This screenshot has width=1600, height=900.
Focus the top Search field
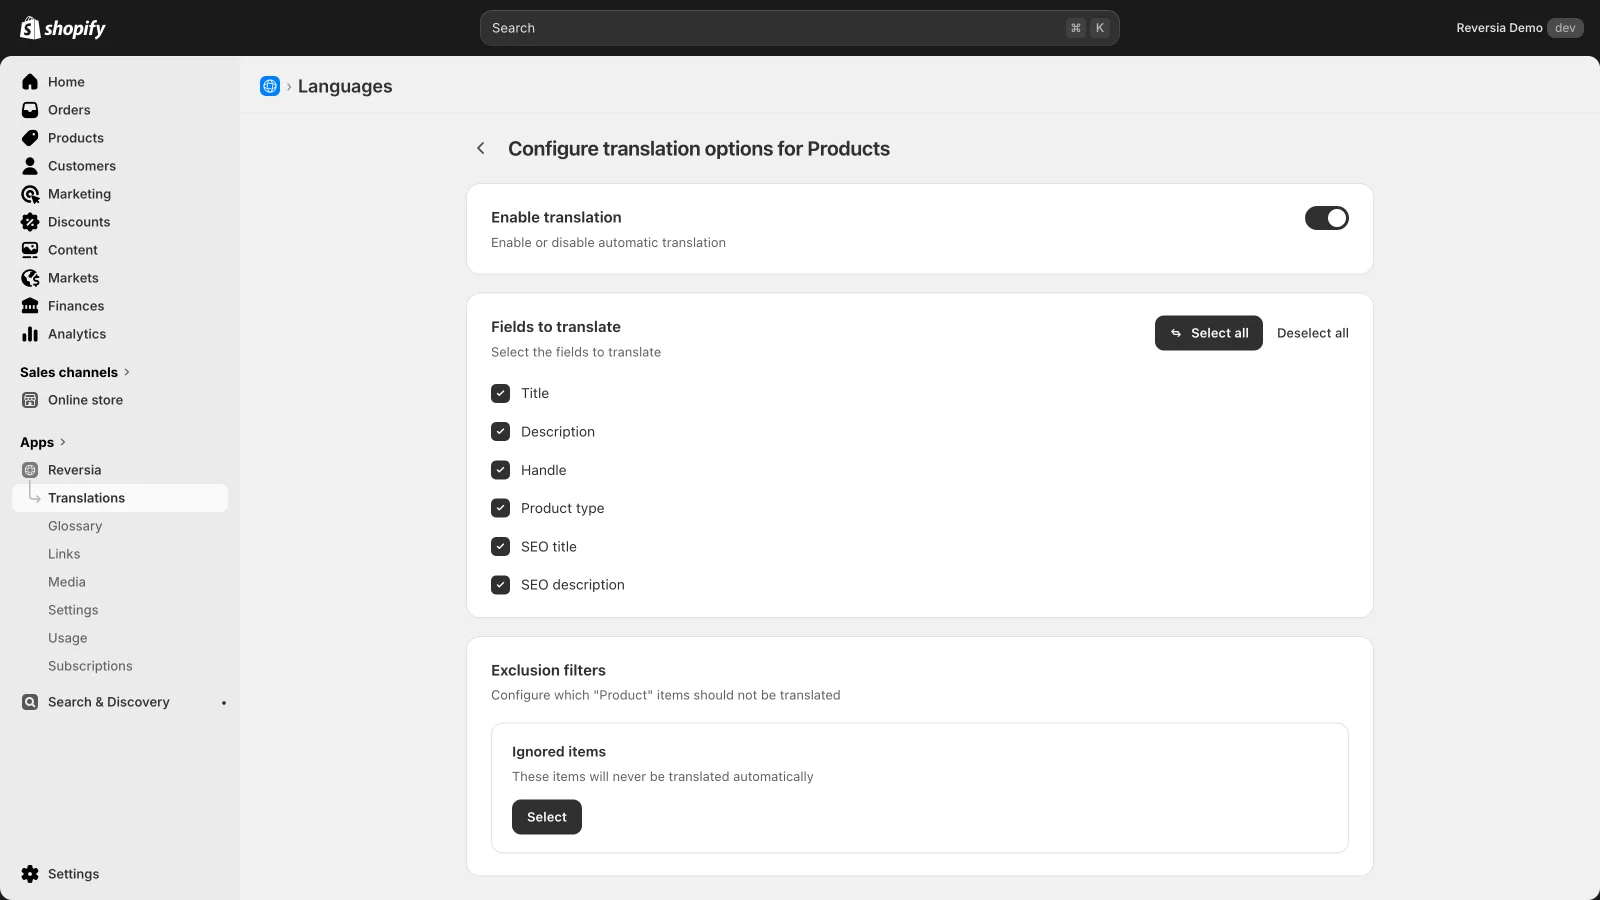800,28
